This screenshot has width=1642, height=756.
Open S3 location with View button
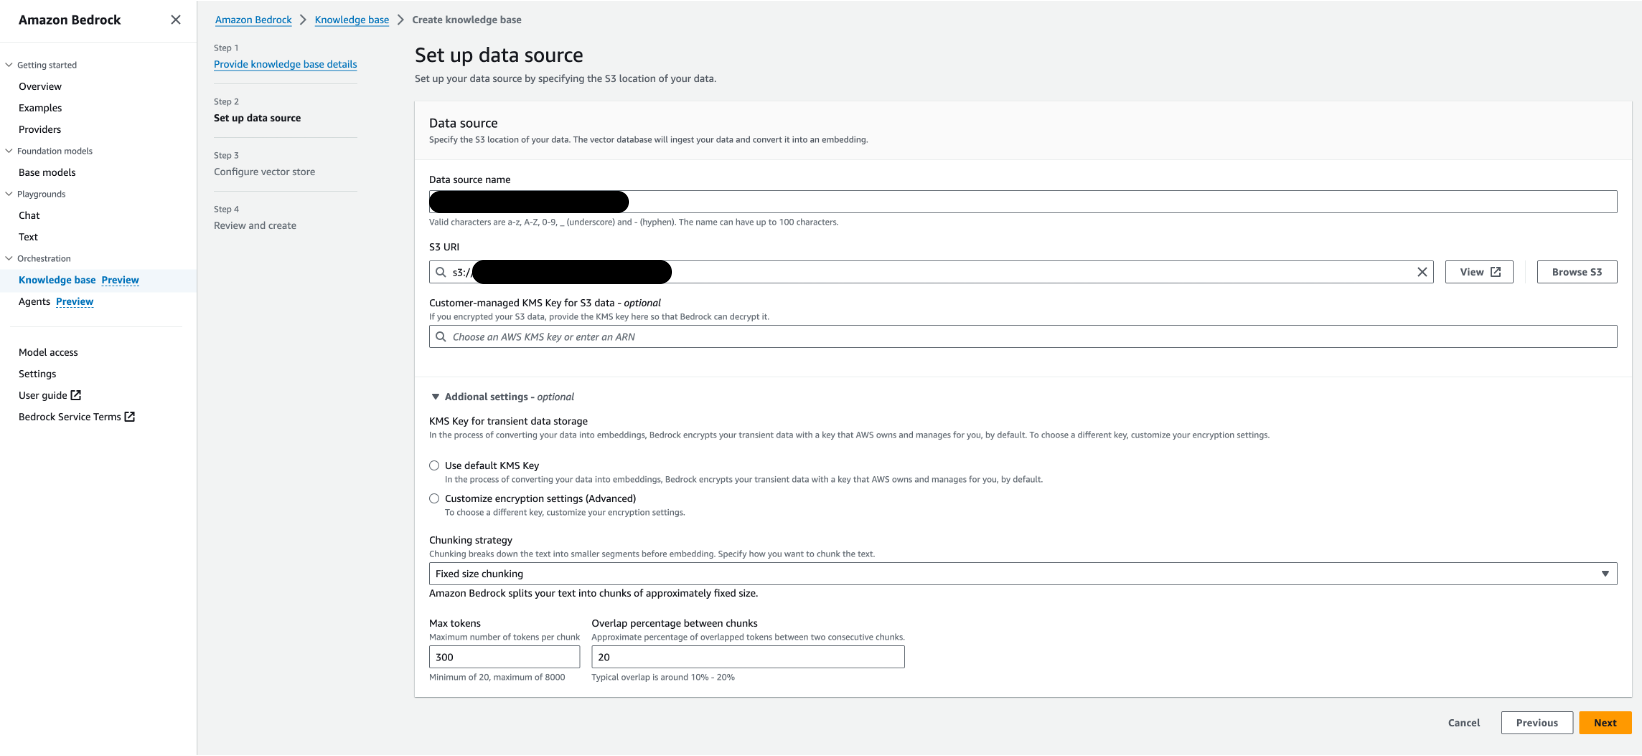(1479, 272)
